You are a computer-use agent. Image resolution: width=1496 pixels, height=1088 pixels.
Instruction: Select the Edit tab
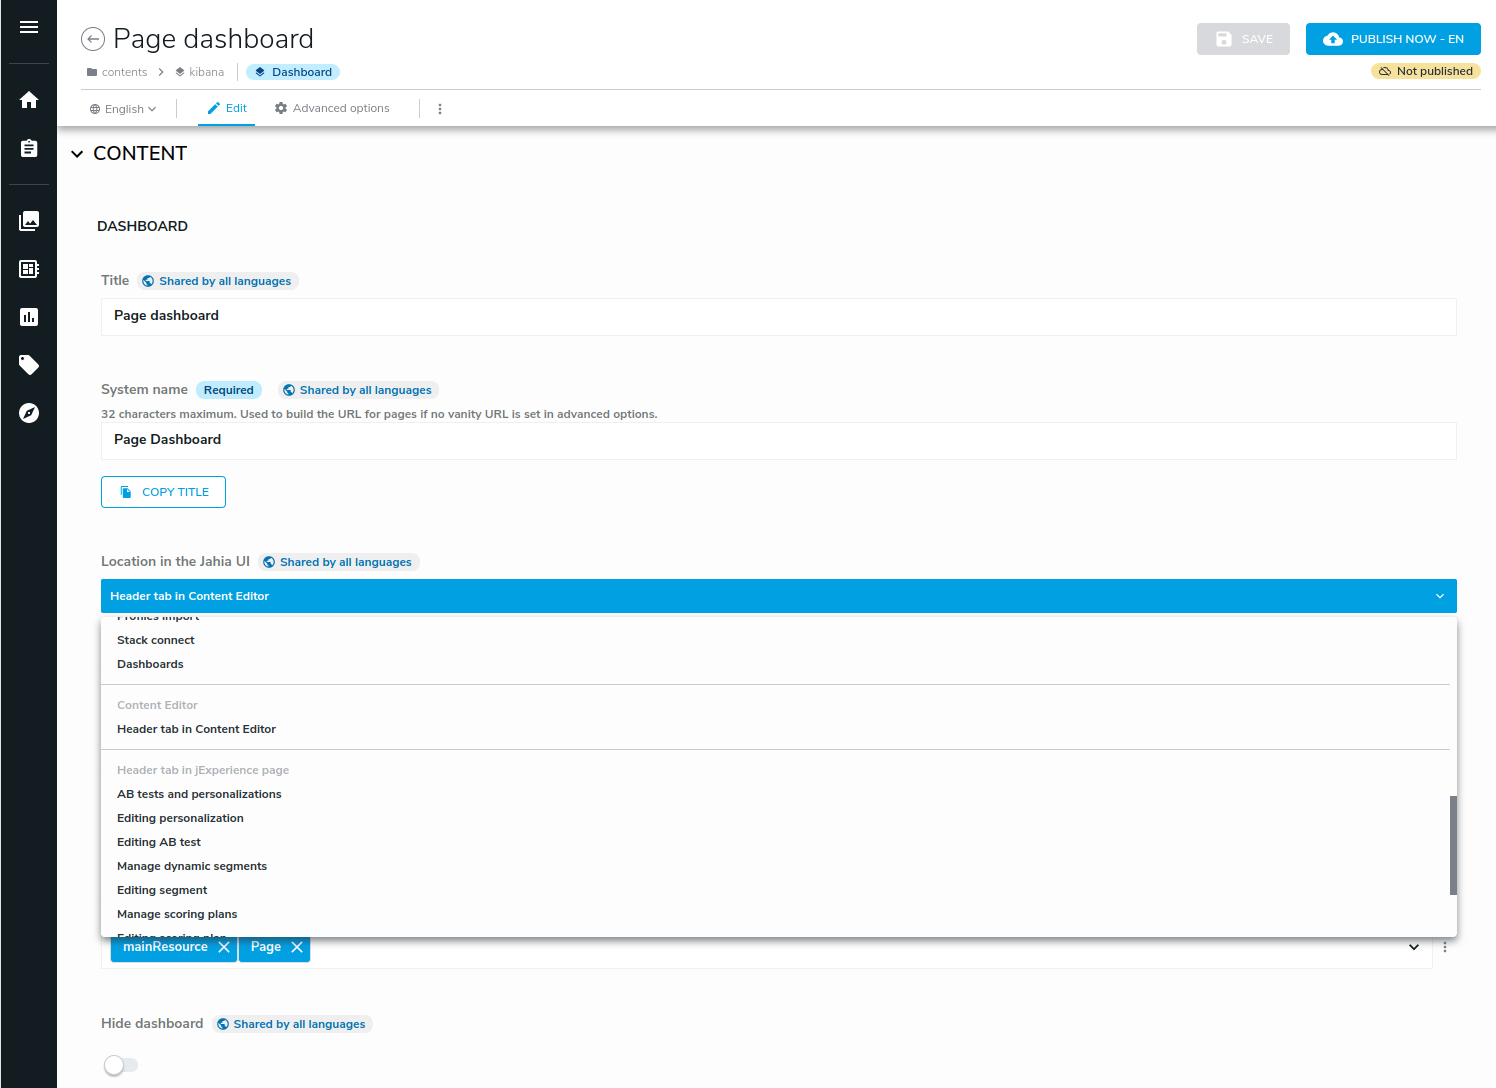227,108
